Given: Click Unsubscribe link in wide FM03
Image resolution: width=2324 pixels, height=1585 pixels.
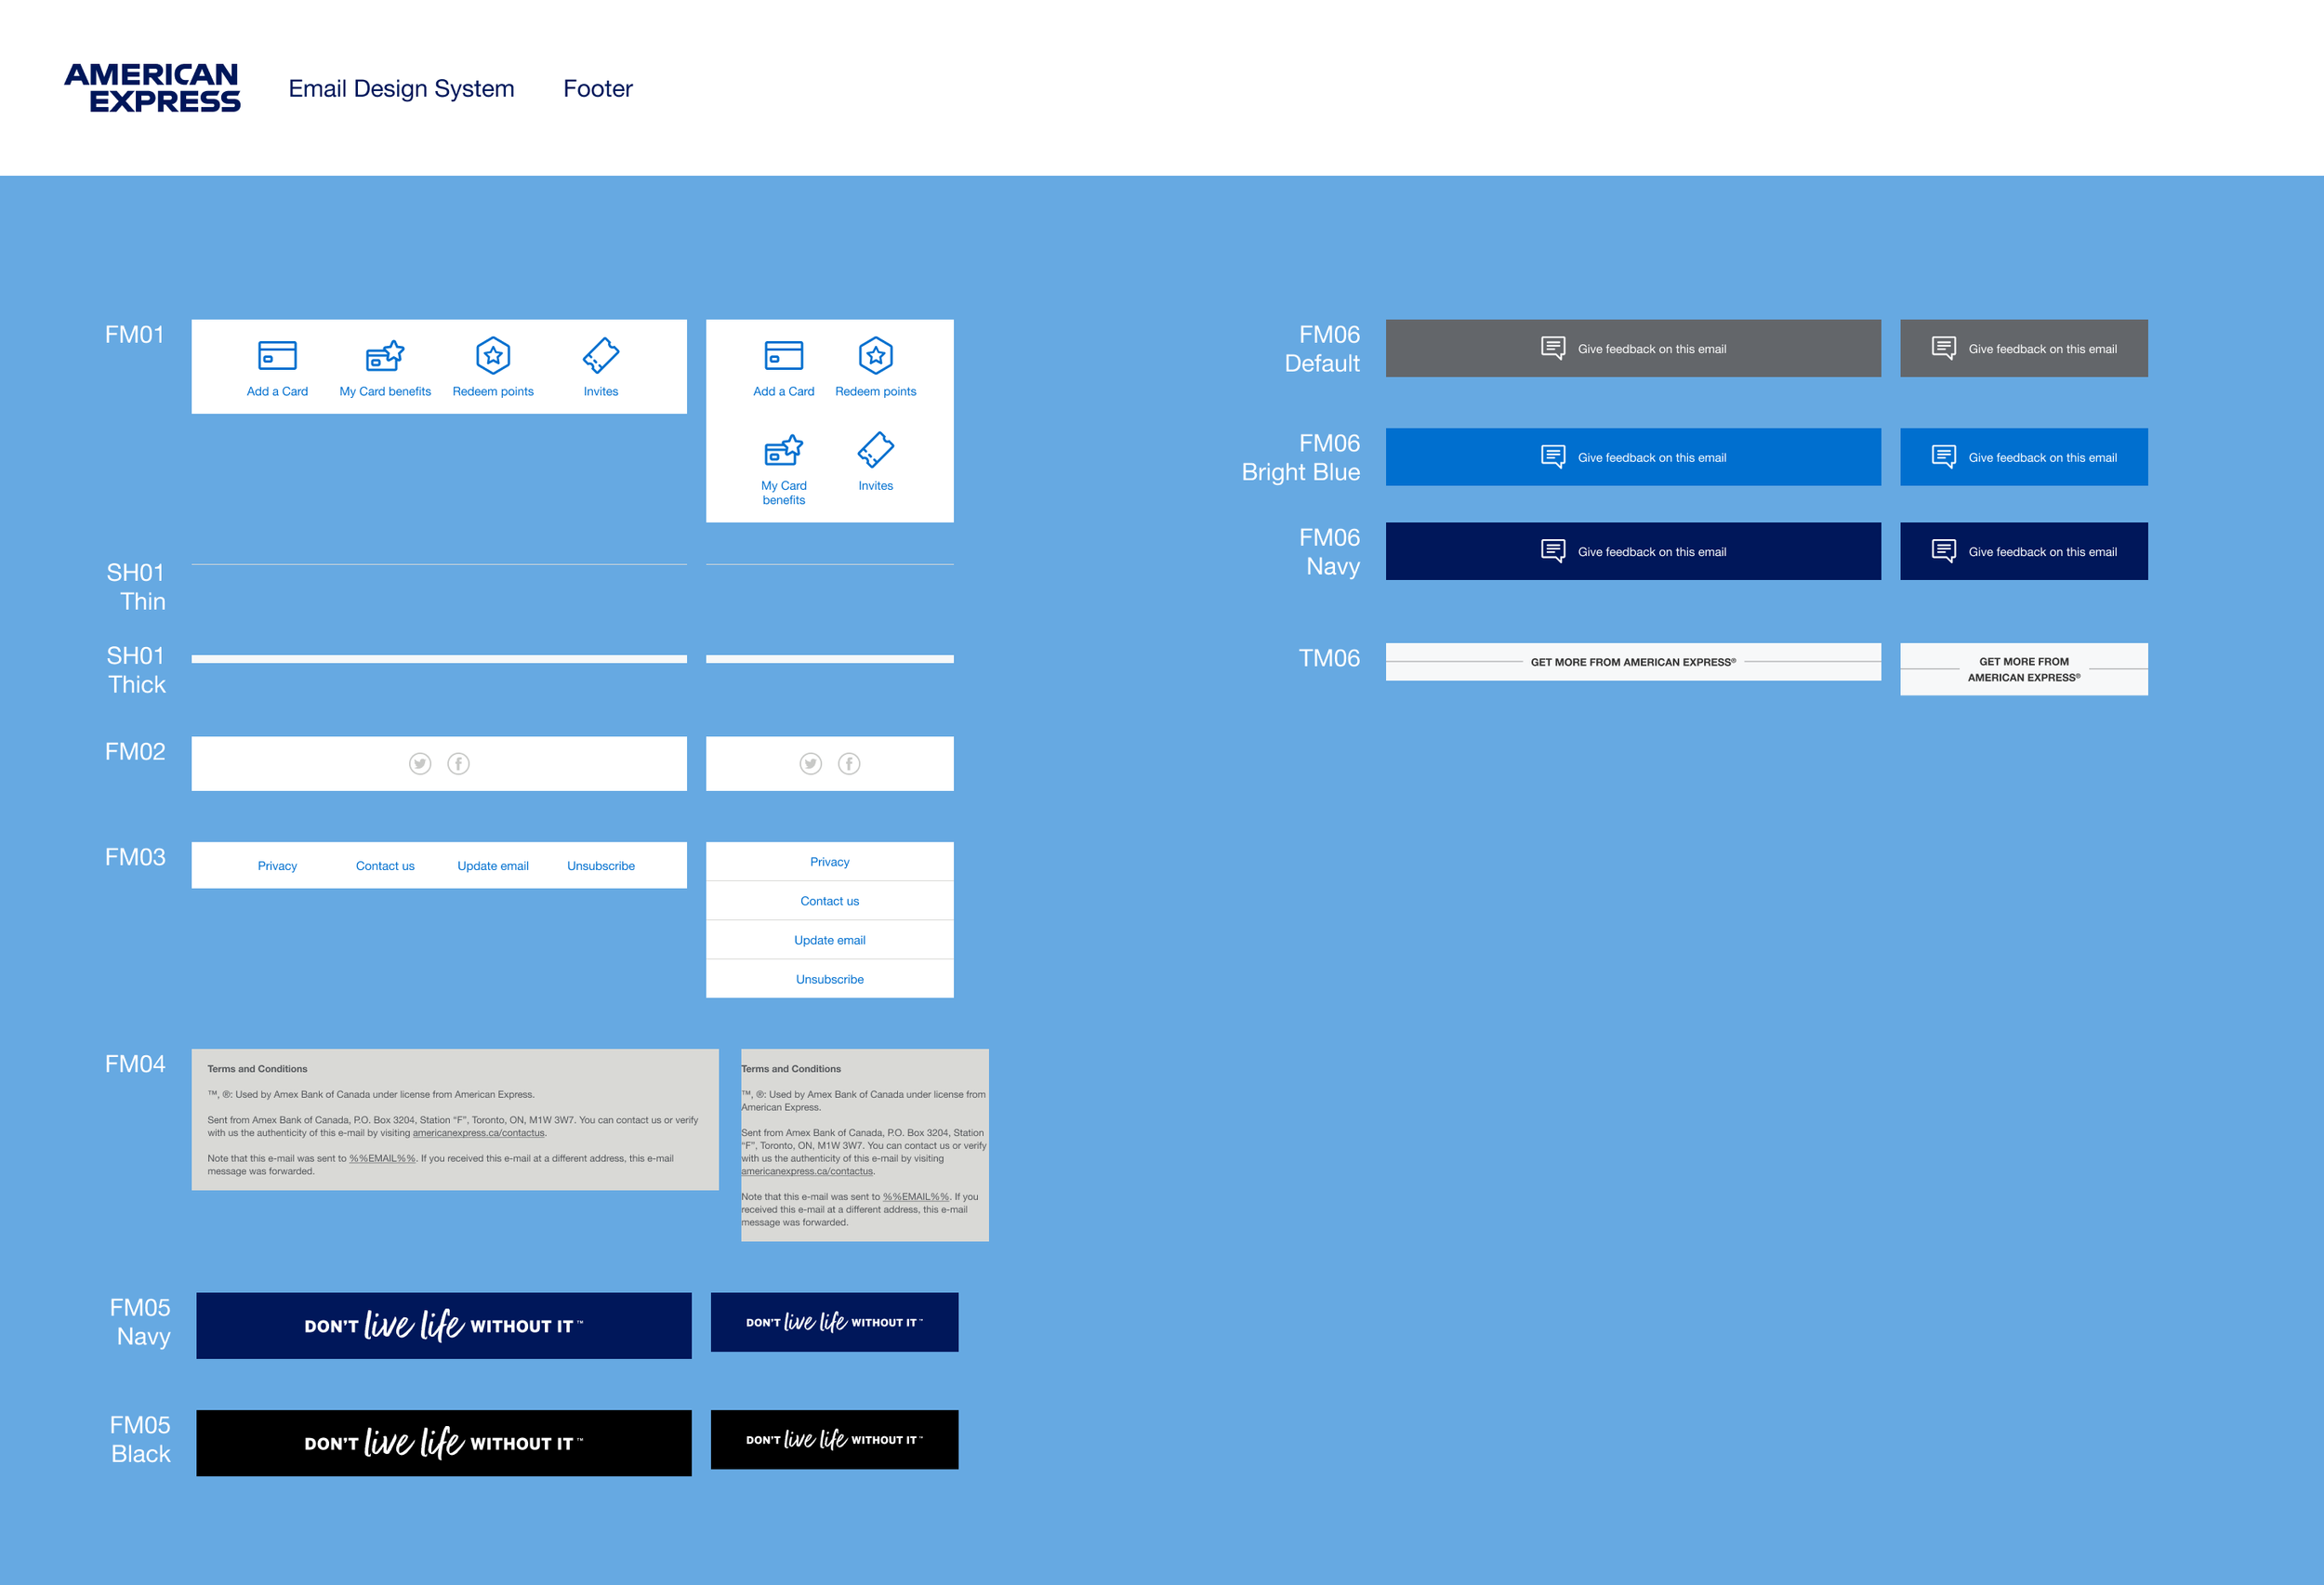Looking at the screenshot, I should pyautogui.click(x=601, y=866).
